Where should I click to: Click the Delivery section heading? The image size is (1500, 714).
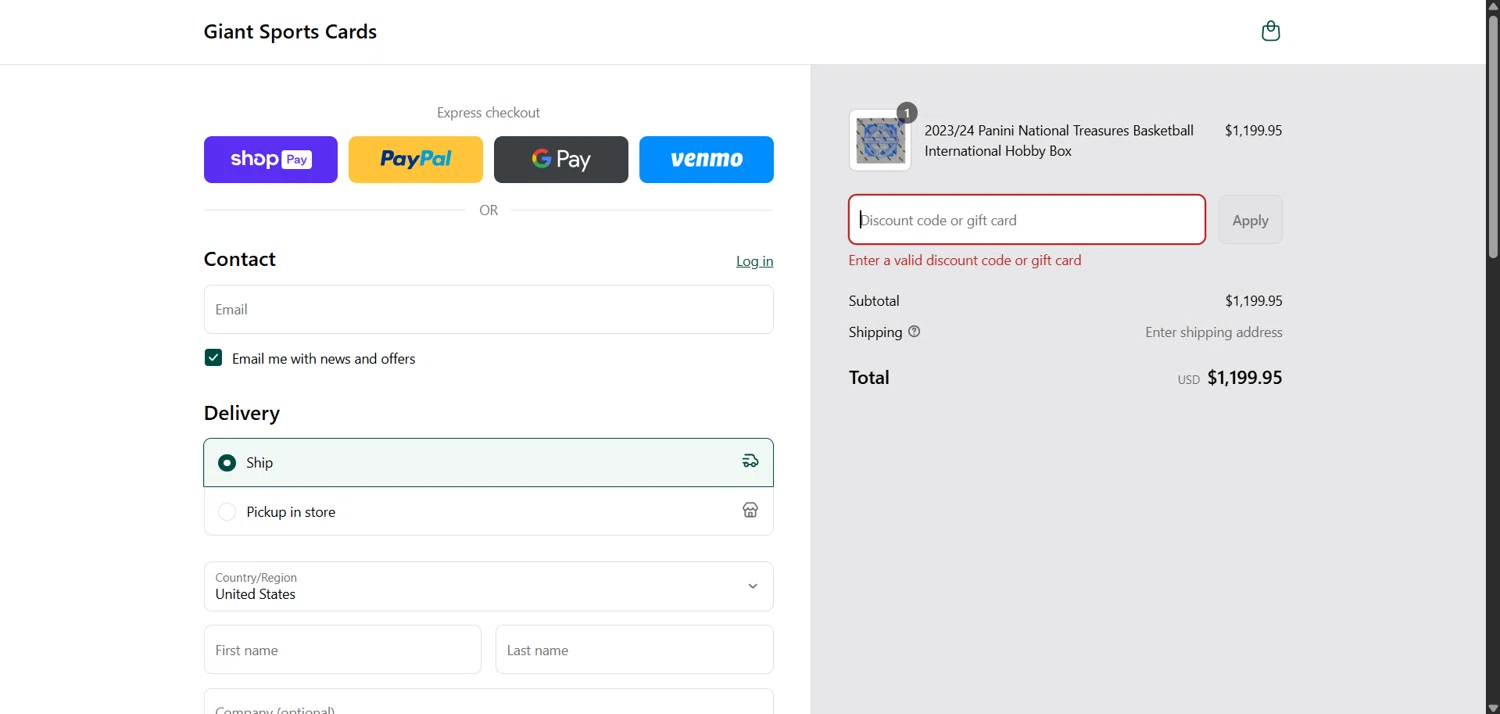pyautogui.click(x=242, y=413)
